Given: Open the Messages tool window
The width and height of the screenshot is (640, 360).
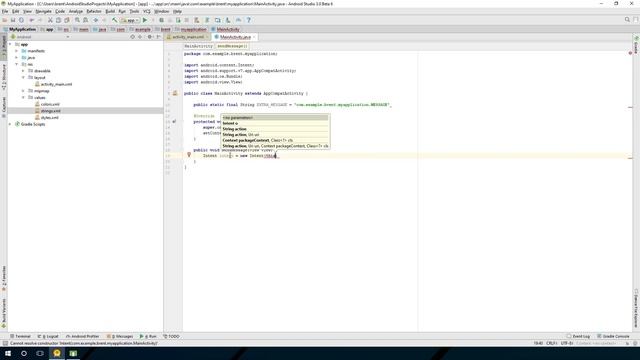Looking at the screenshot, I should tap(120, 336).
